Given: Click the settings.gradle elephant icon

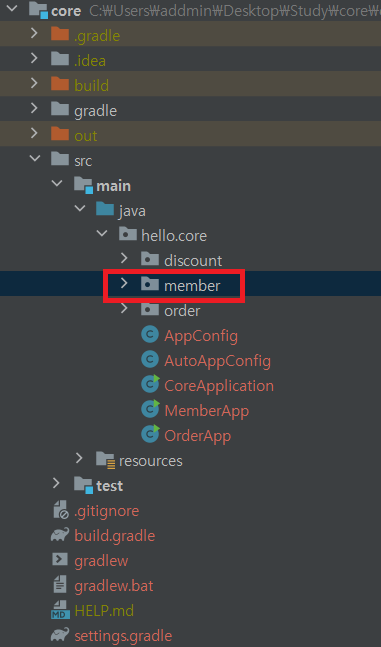Looking at the screenshot, I should pyautogui.click(x=60, y=635).
